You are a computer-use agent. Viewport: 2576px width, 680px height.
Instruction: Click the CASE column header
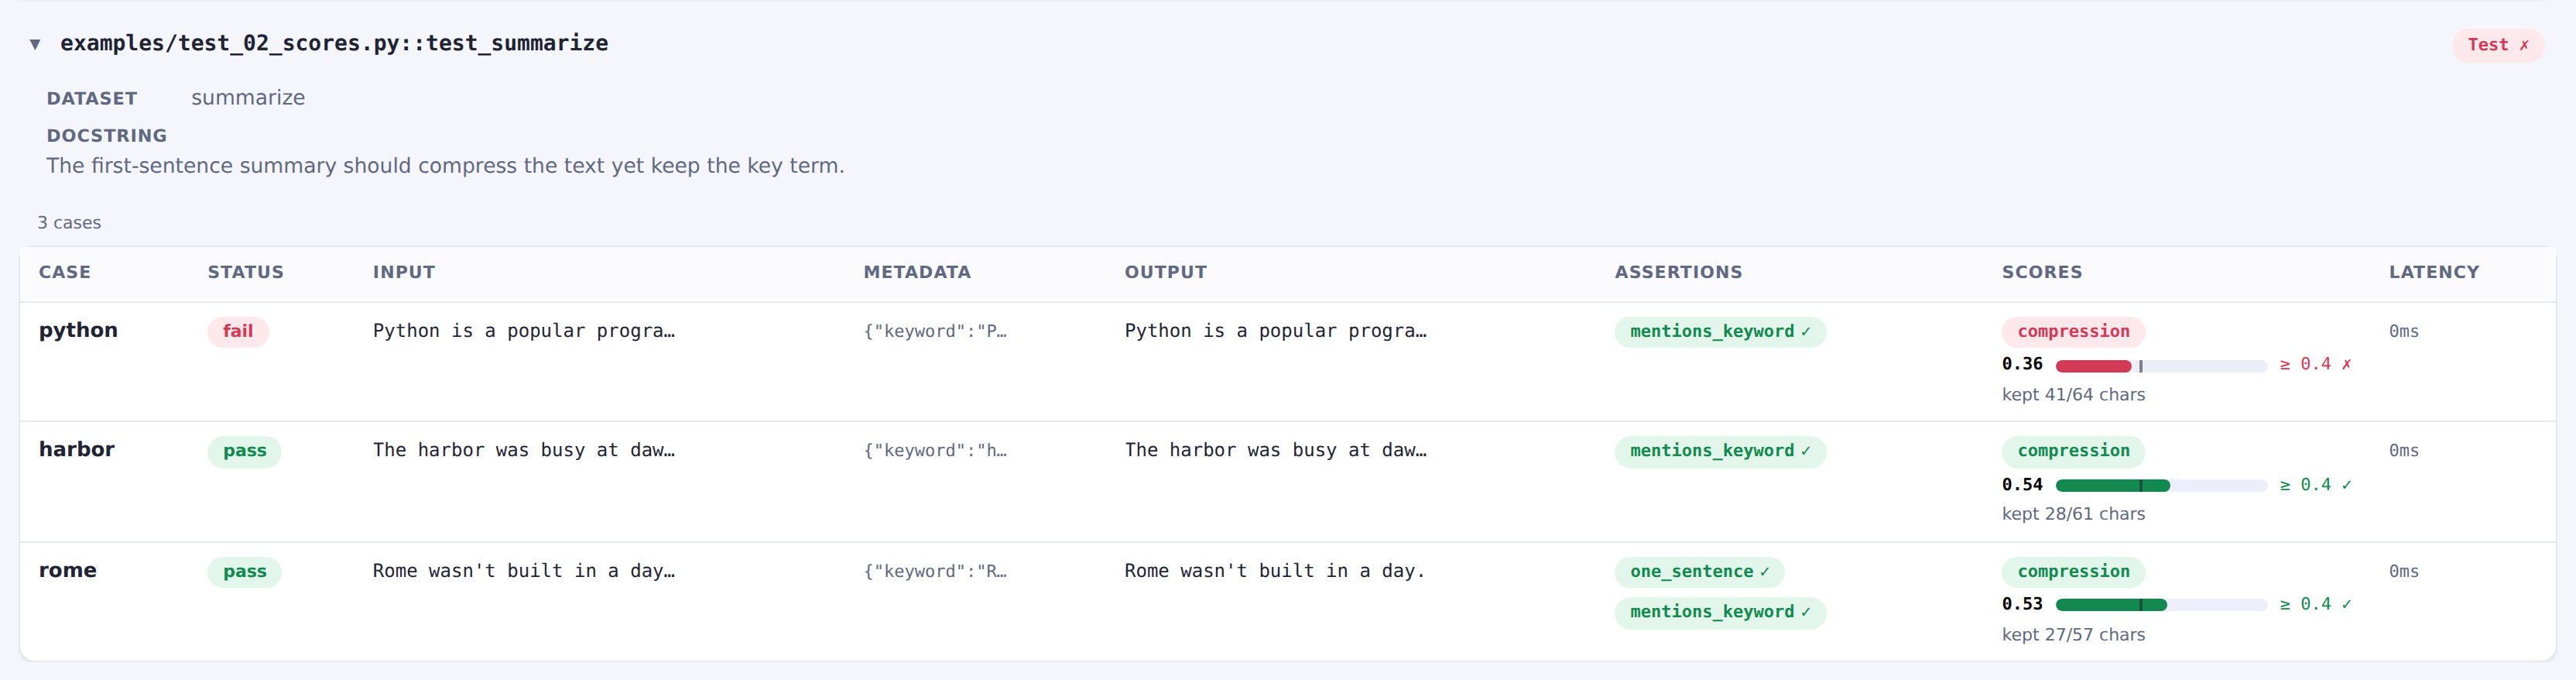pos(65,272)
